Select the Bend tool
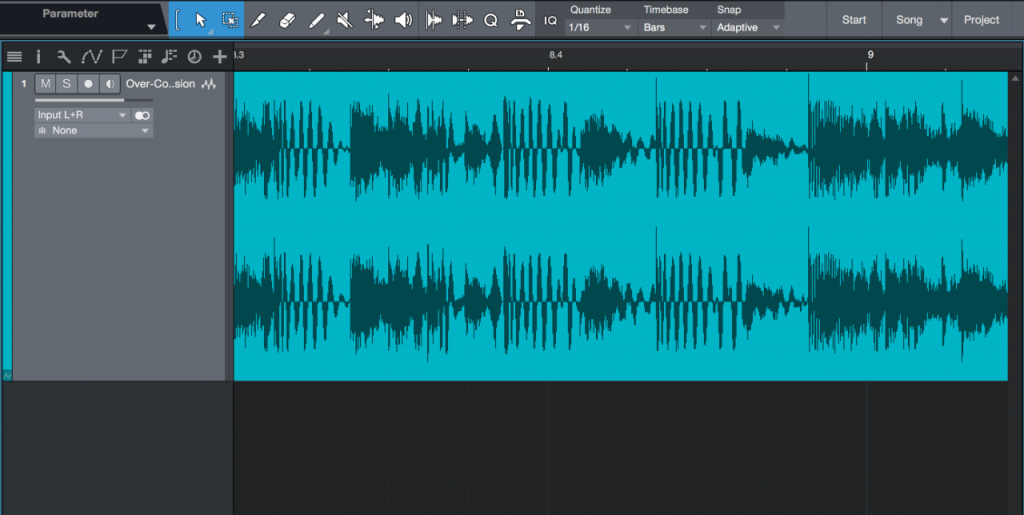This screenshot has width=1024, height=515. [374, 20]
